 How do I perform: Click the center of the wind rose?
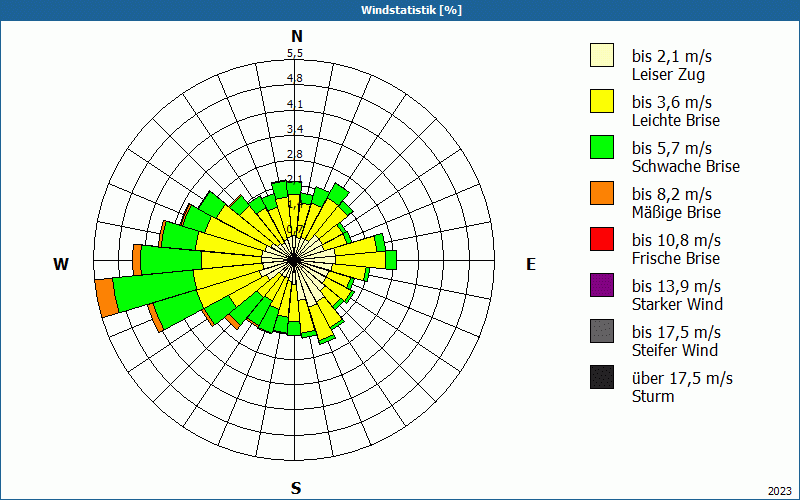[294, 260]
